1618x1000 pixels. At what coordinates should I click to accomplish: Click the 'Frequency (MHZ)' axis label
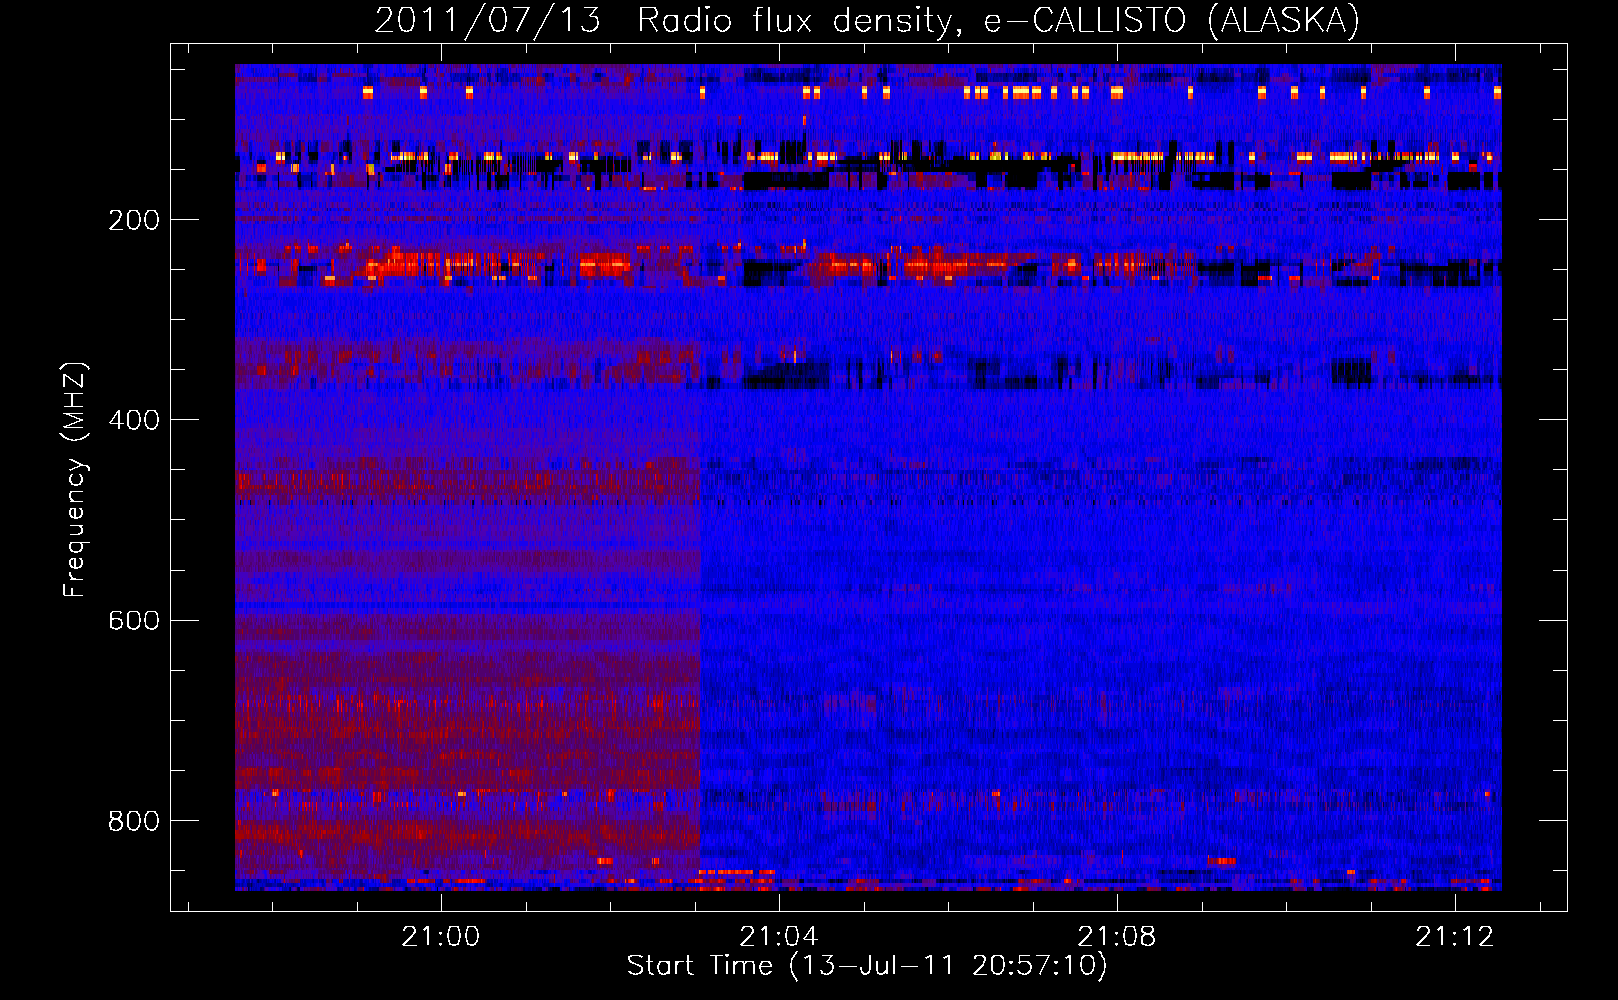(75, 480)
